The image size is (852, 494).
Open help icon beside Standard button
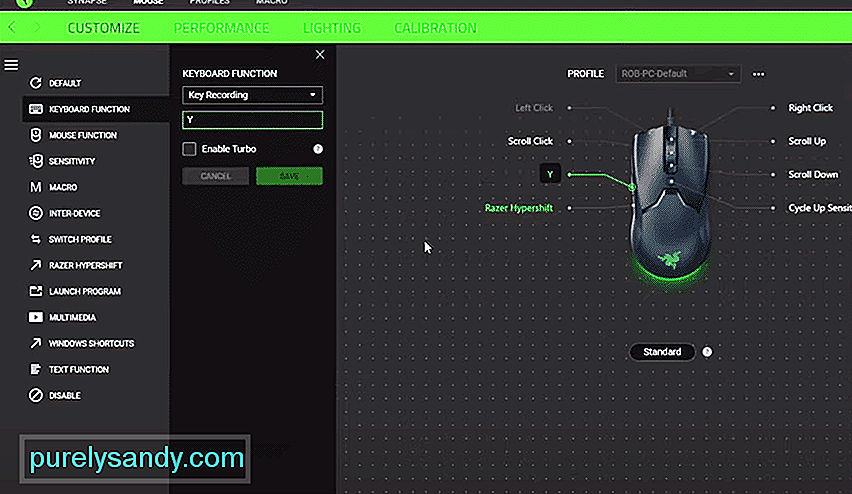707,352
